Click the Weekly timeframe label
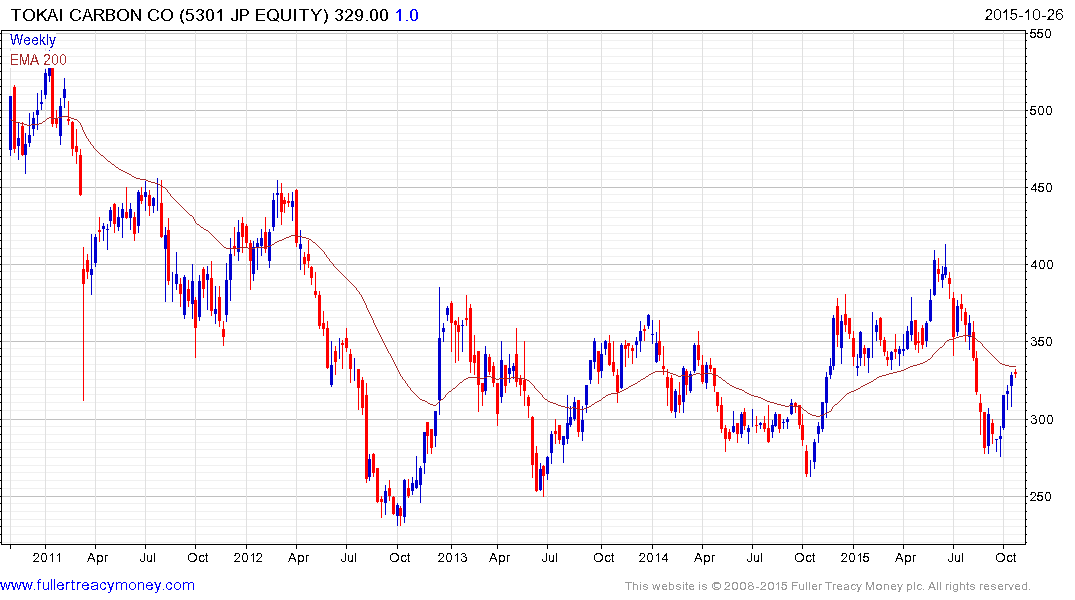1075x600 pixels. click(x=32, y=40)
